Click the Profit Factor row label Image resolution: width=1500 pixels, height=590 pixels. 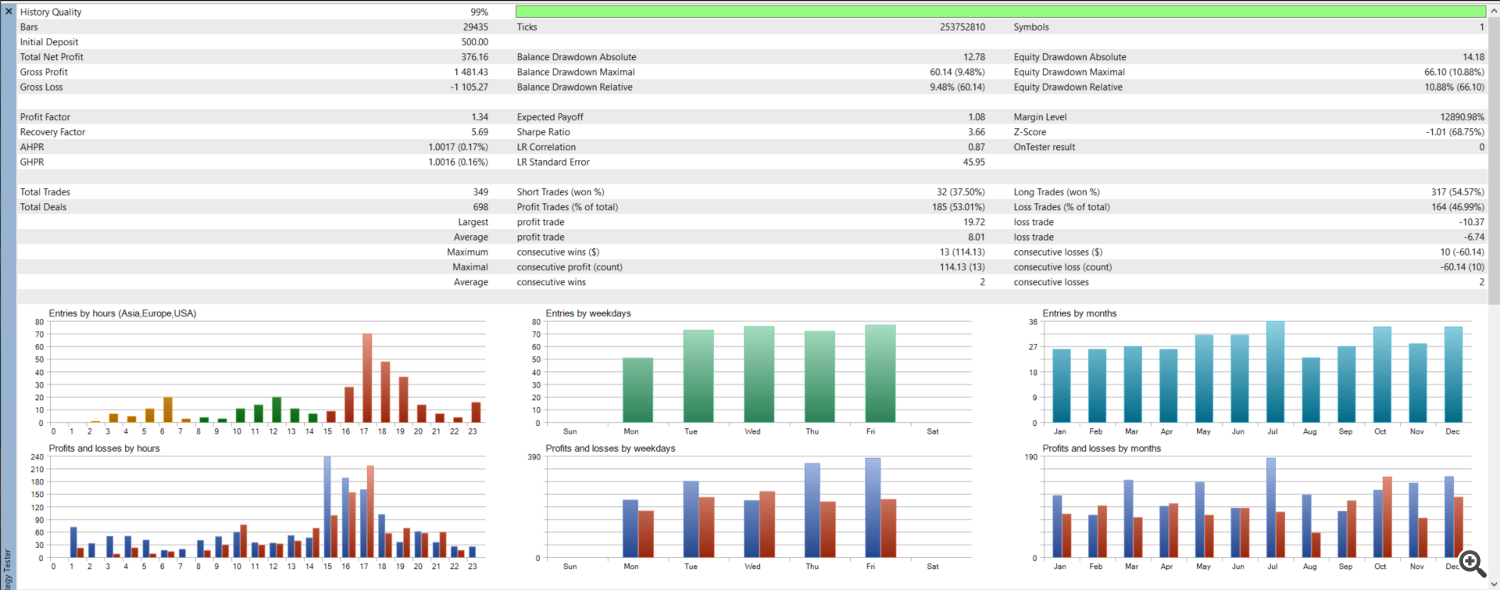tap(45, 117)
